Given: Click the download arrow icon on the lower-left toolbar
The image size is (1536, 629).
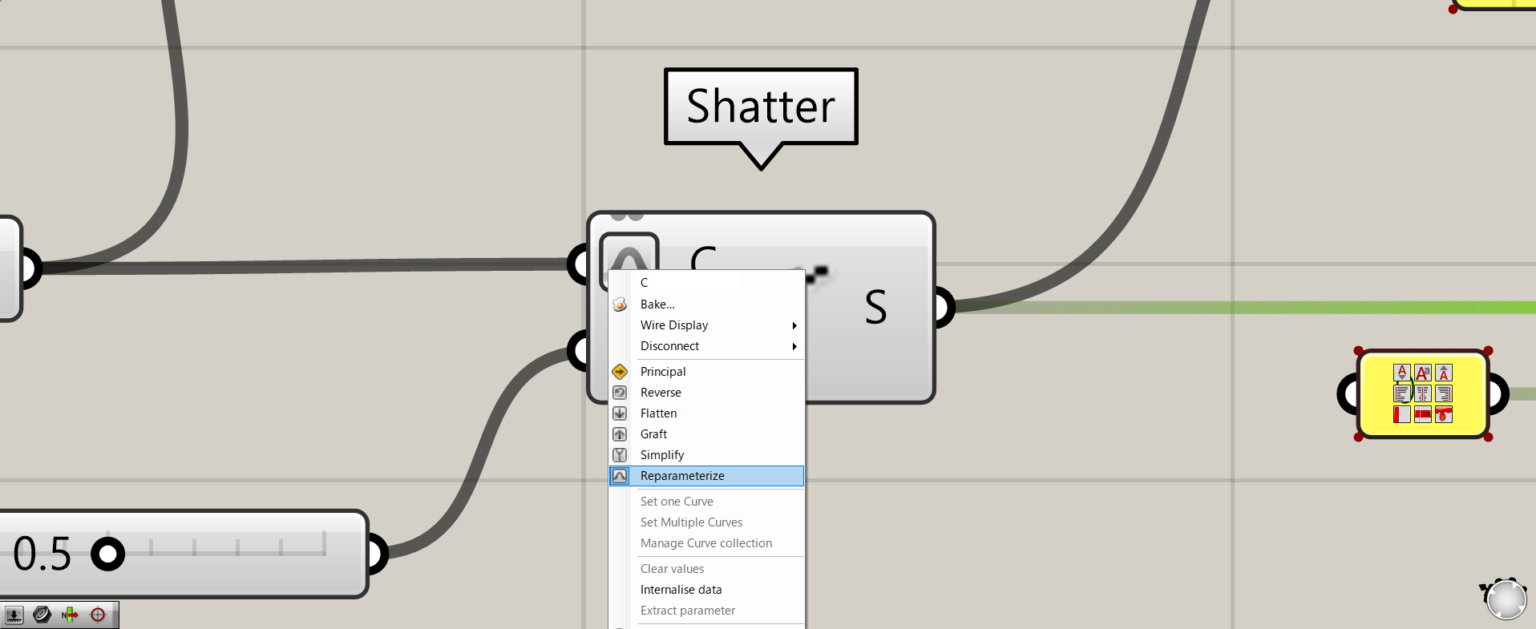Looking at the screenshot, I should 14,614.
